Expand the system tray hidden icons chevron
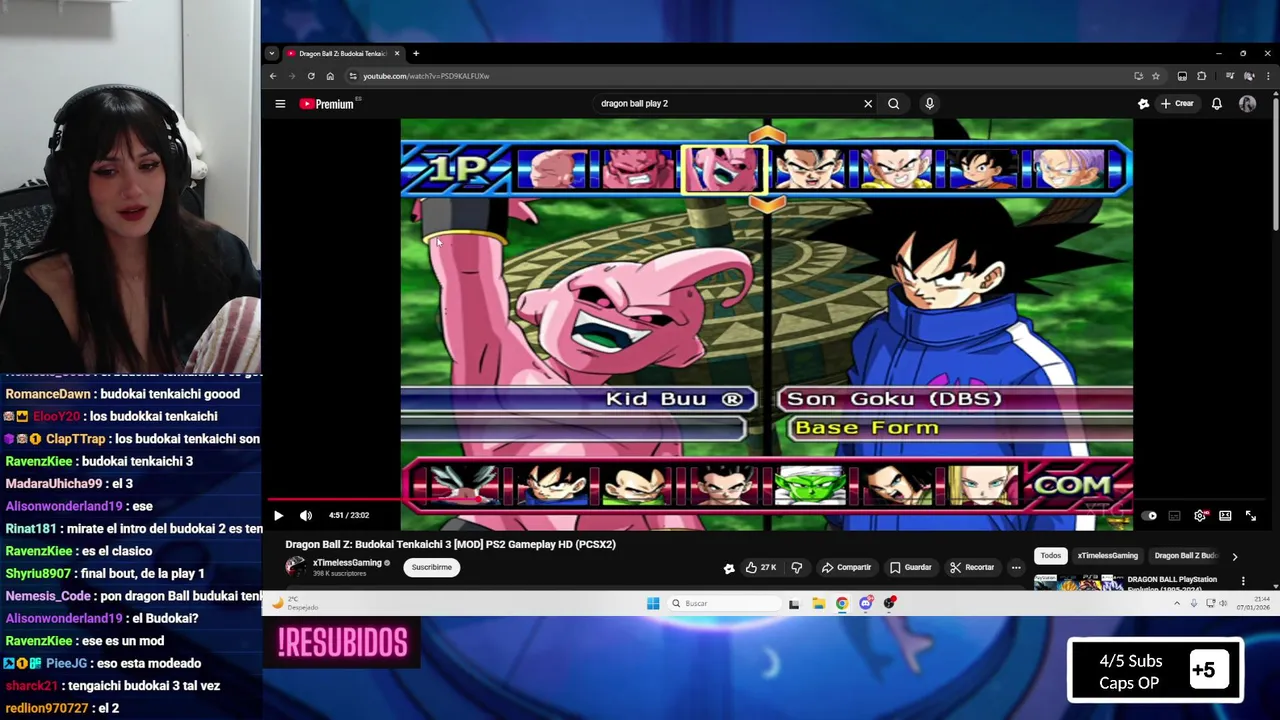Viewport: 1280px width, 720px height. [1177, 603]
